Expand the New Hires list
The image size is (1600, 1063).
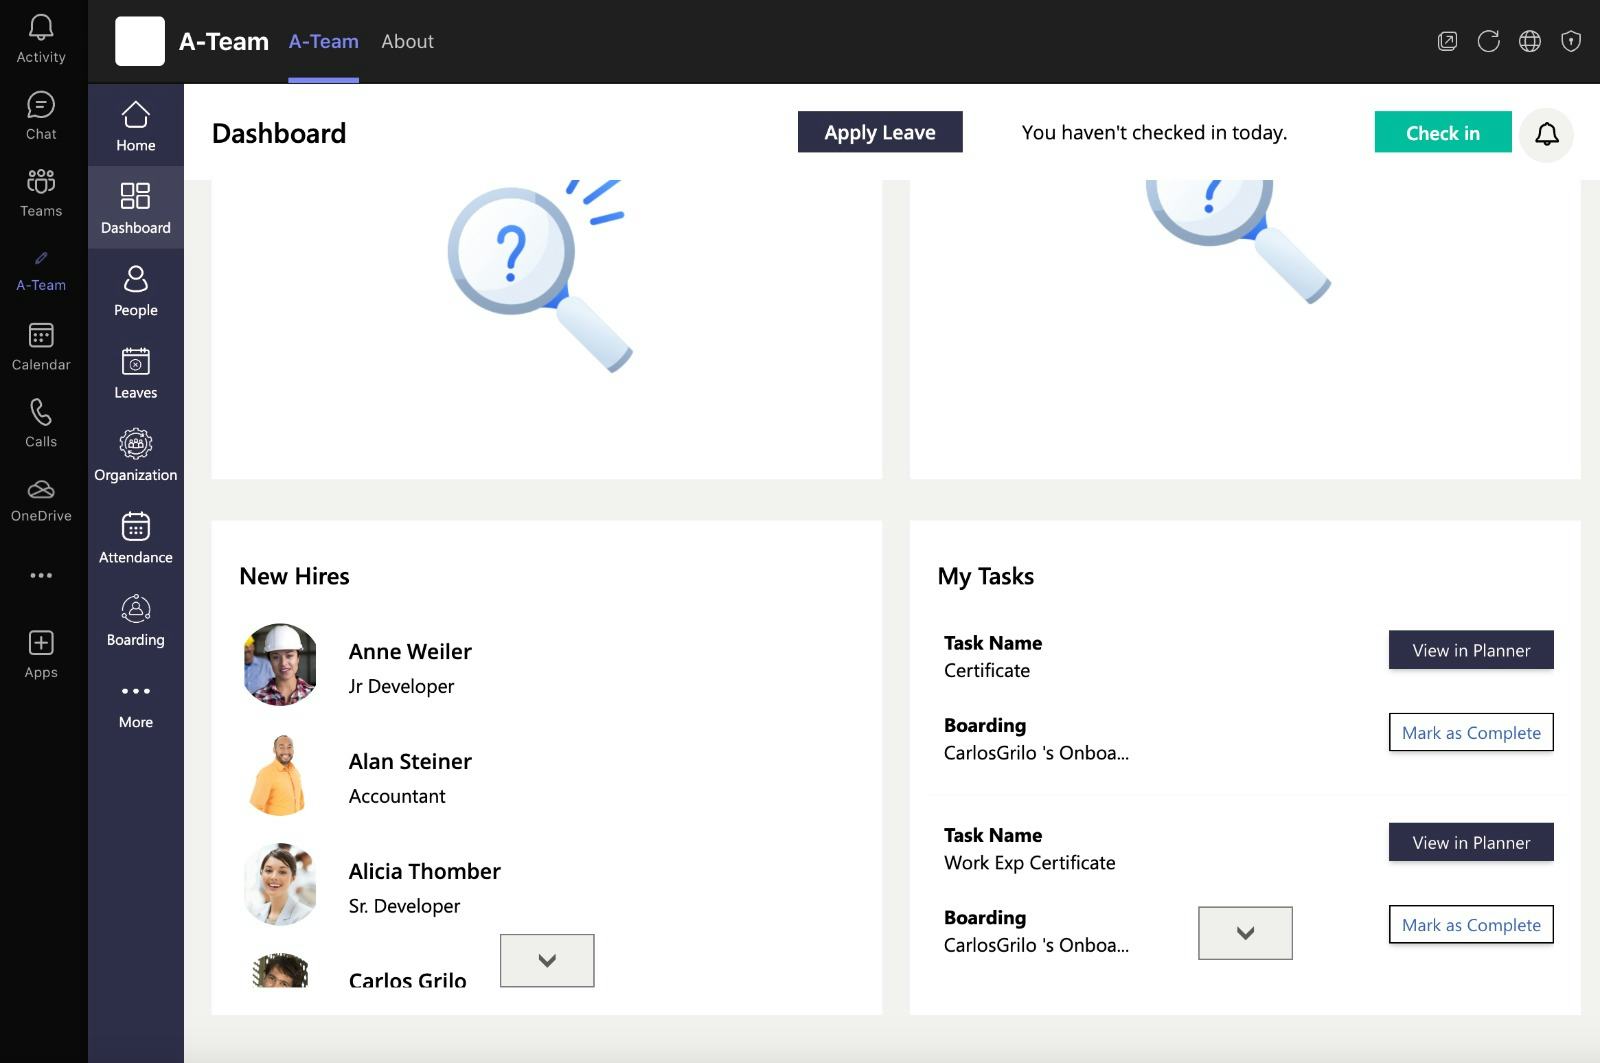[547, 960]
